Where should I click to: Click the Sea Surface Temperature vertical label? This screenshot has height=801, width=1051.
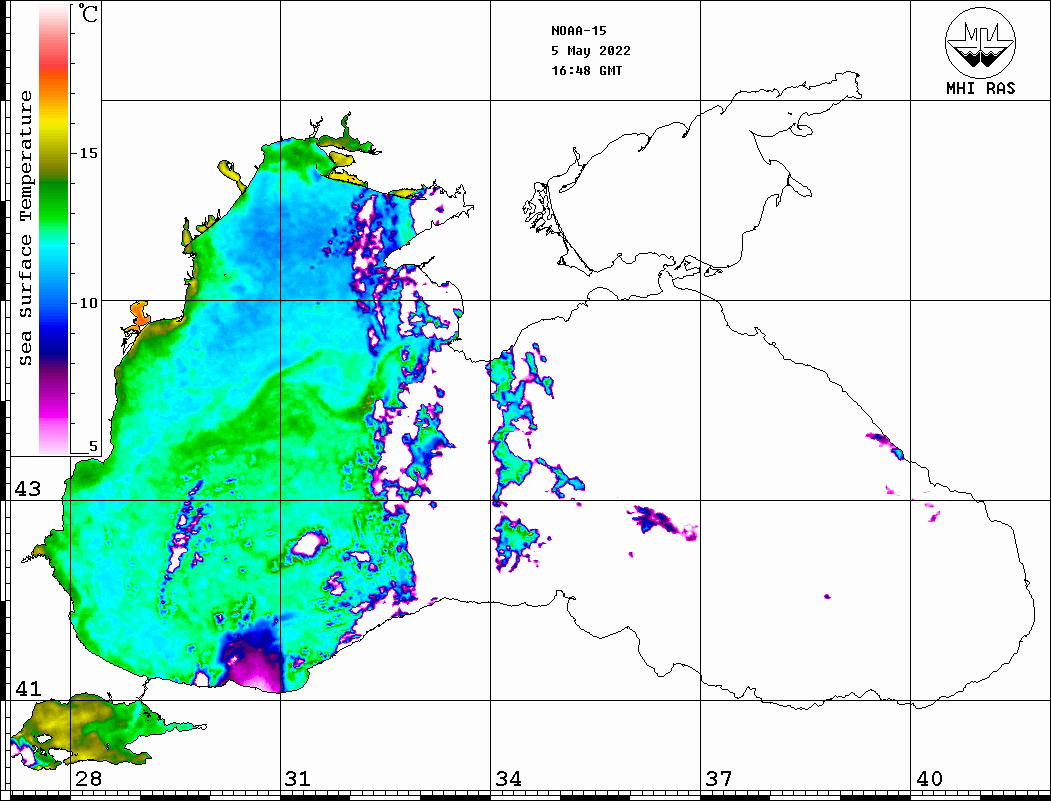[25, 228]
